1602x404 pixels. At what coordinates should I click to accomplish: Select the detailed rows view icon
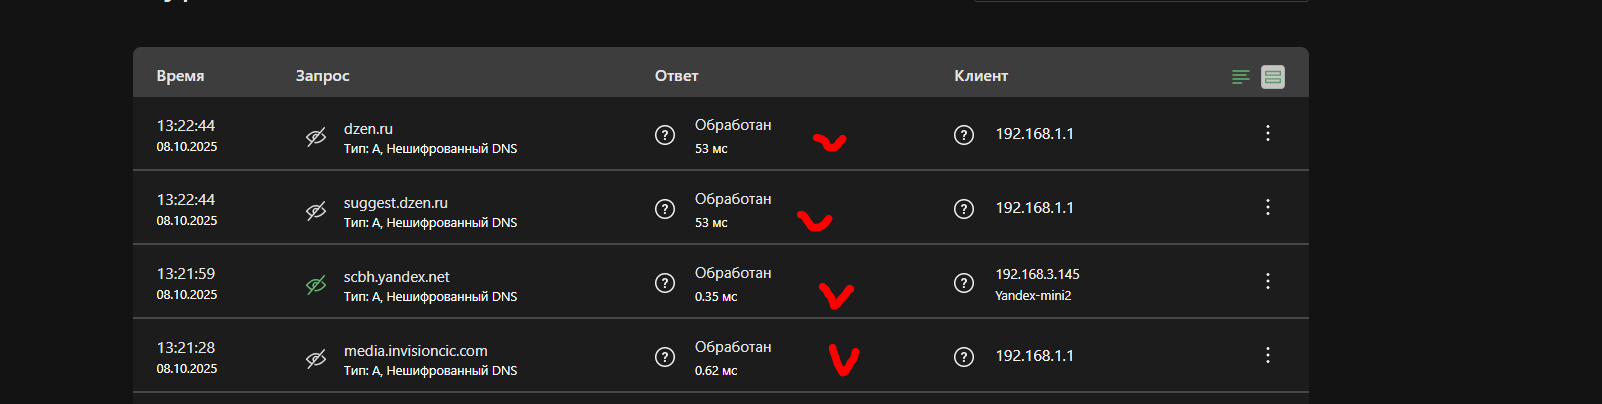tap(1273, 77)
